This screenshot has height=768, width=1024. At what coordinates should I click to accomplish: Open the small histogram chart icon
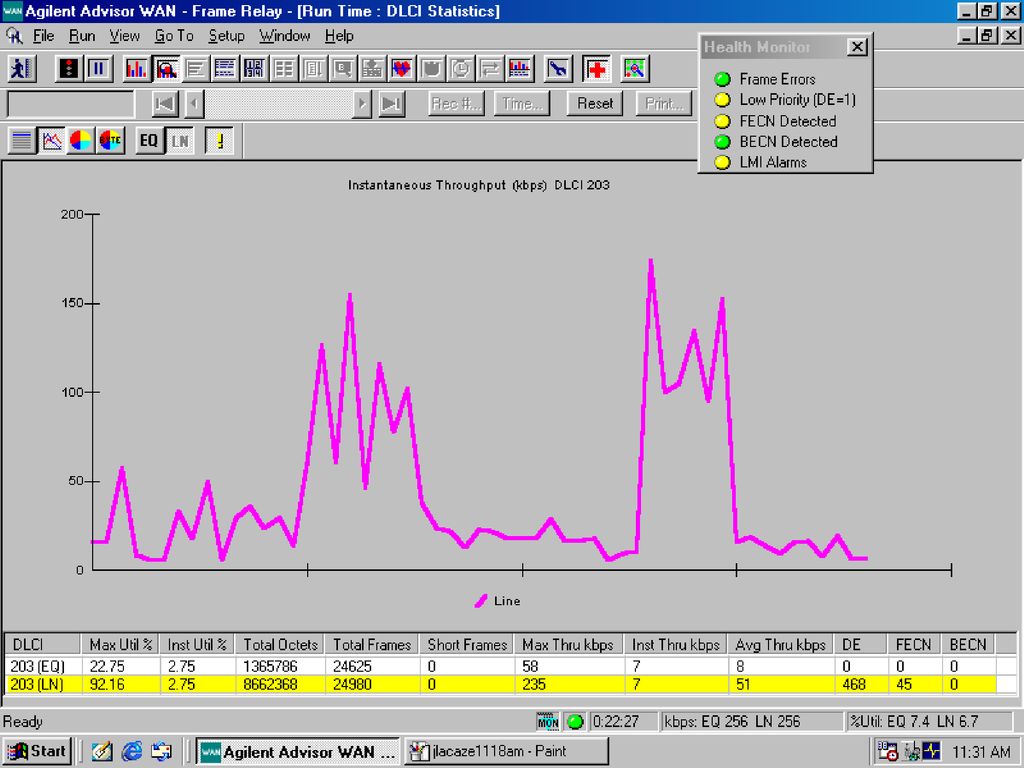click(520, 69)
